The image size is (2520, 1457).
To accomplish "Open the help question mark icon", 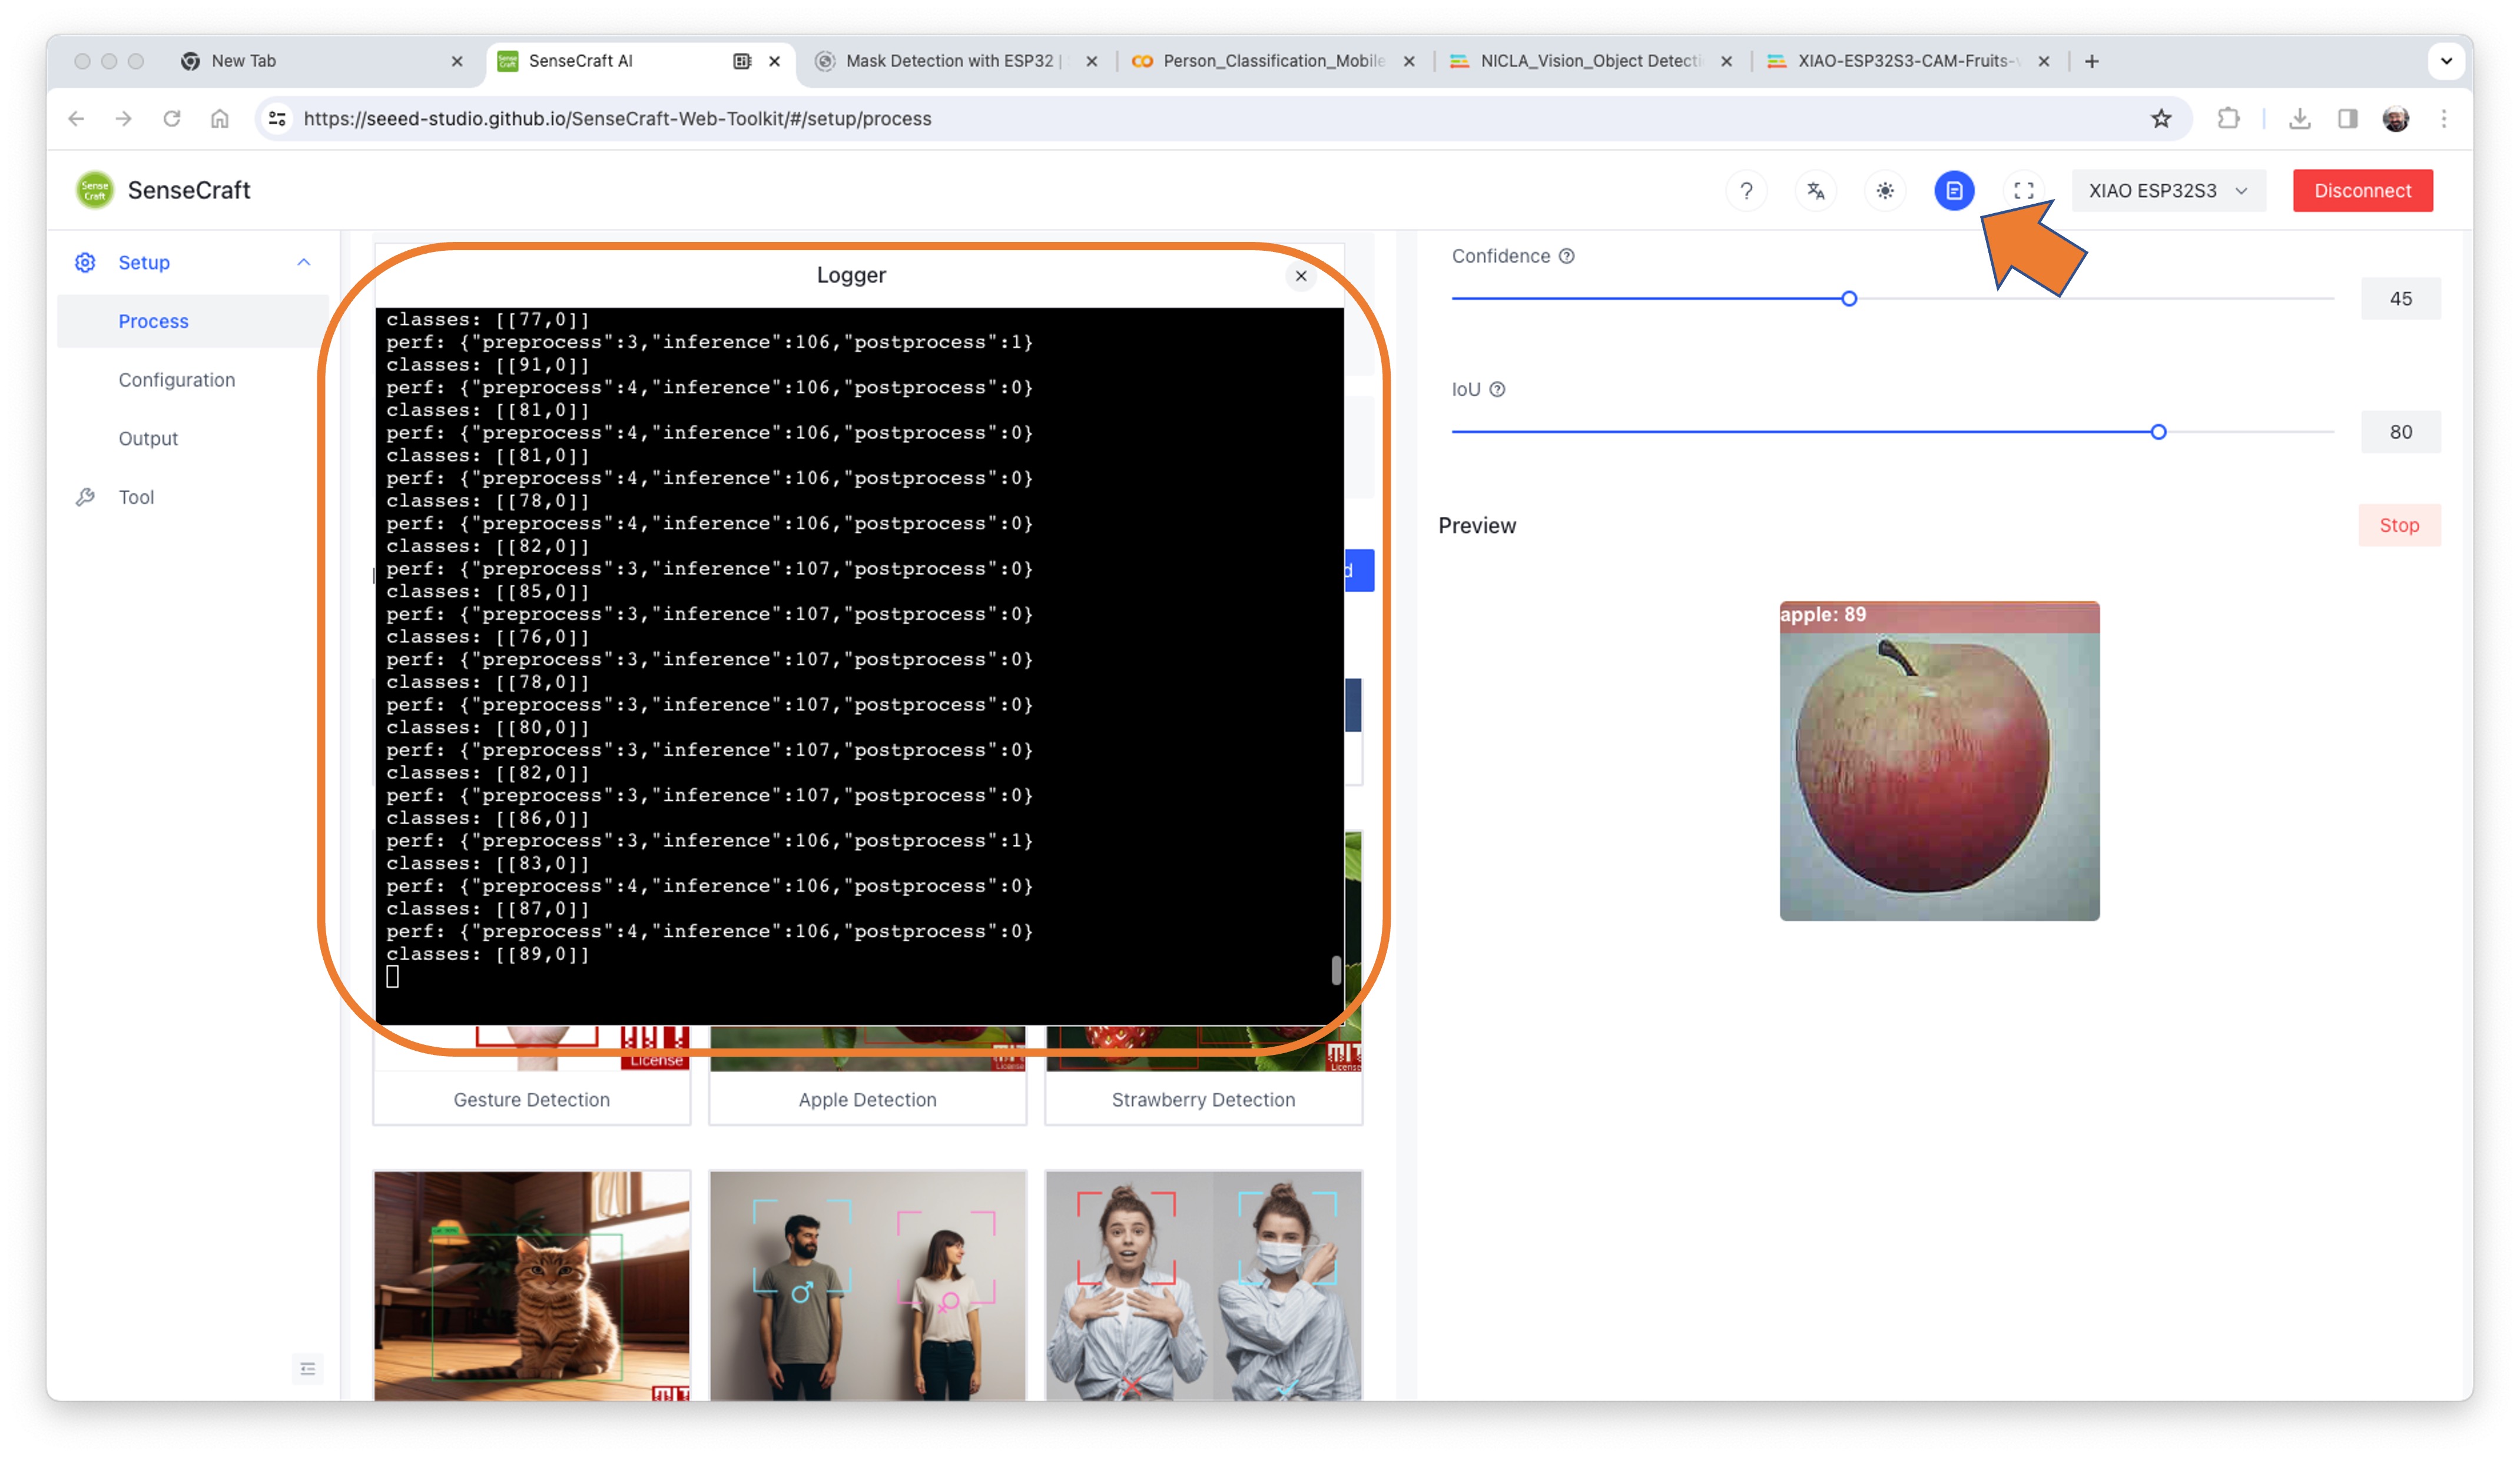I will [1746, 190].
